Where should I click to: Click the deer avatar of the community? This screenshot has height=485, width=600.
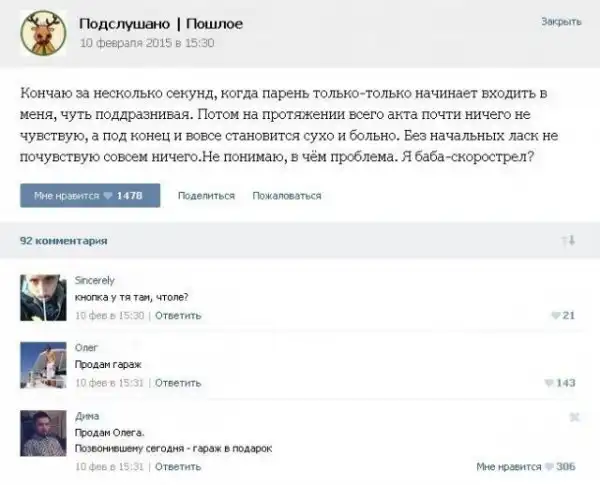[x=43, y=33]
